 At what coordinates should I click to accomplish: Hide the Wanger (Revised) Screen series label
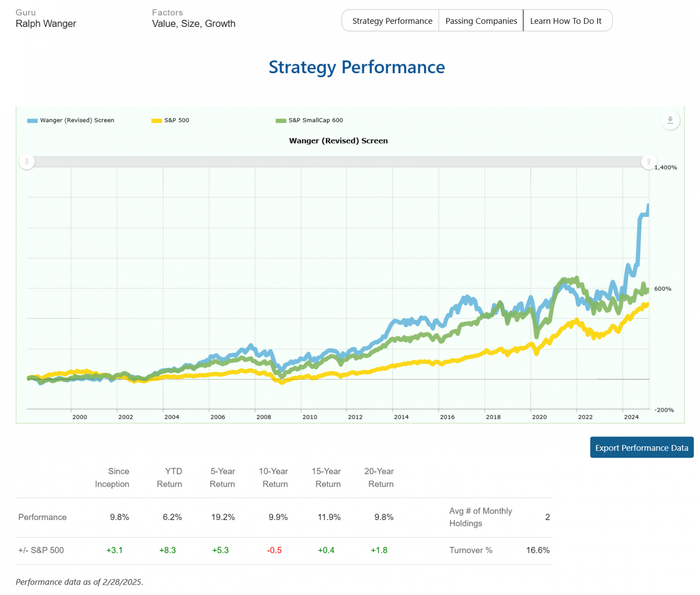(x=78, y=120)
